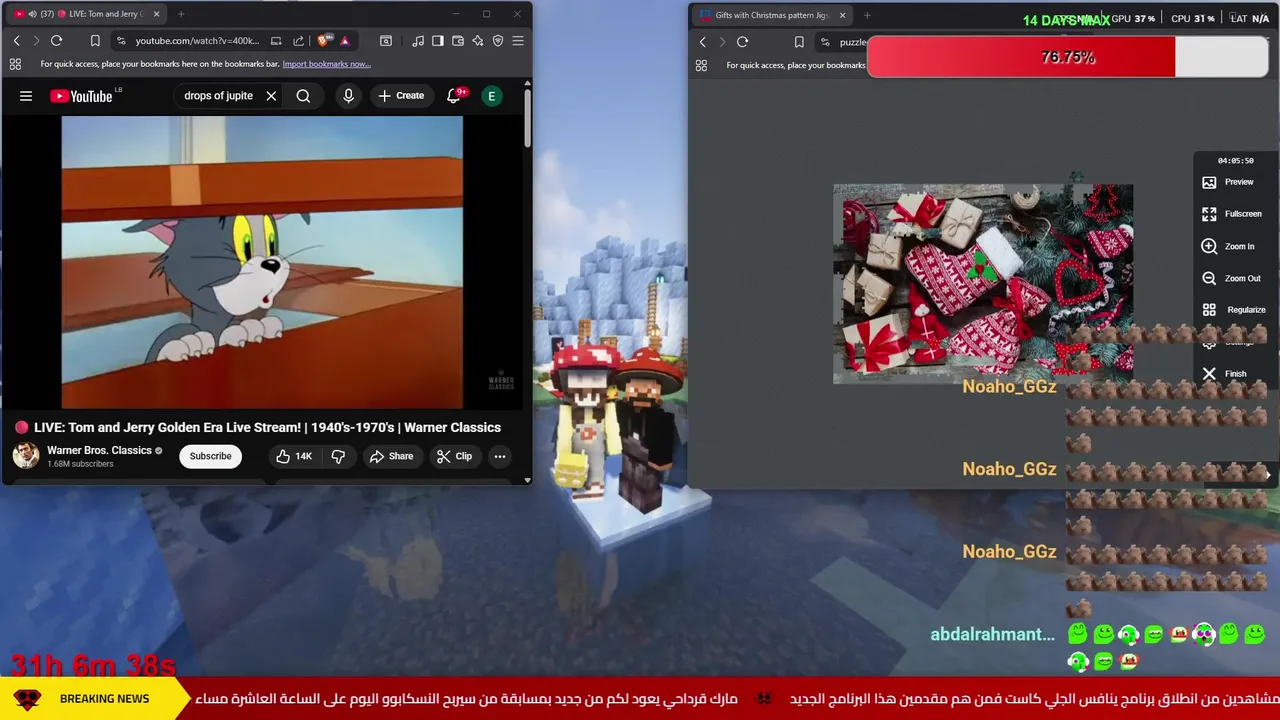The image size is (1280, 720).
Task: Mute the Tom and Jerry tab audio icon
Action: 31,14
